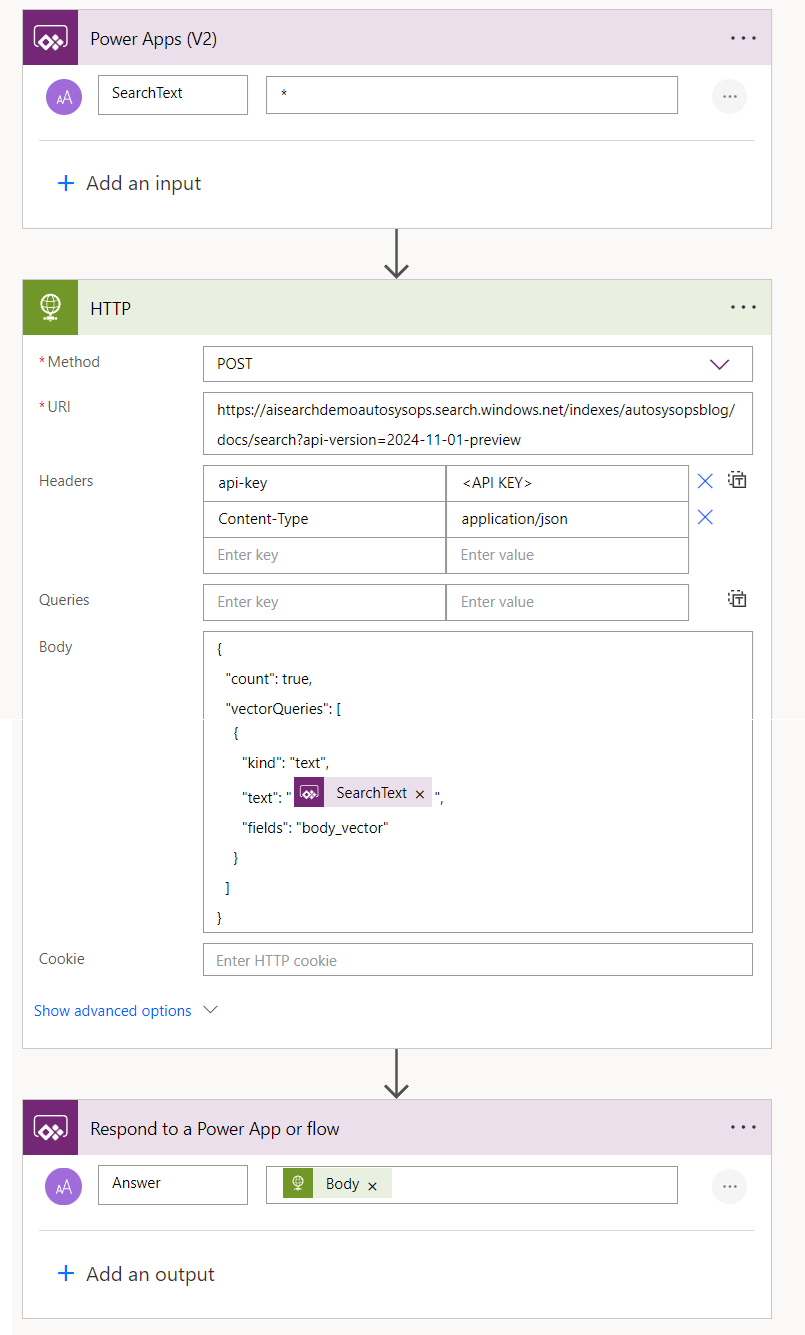805x1335 pixels.
Task: Click the plus icon beside Add an input
Action: pos(66,183)
